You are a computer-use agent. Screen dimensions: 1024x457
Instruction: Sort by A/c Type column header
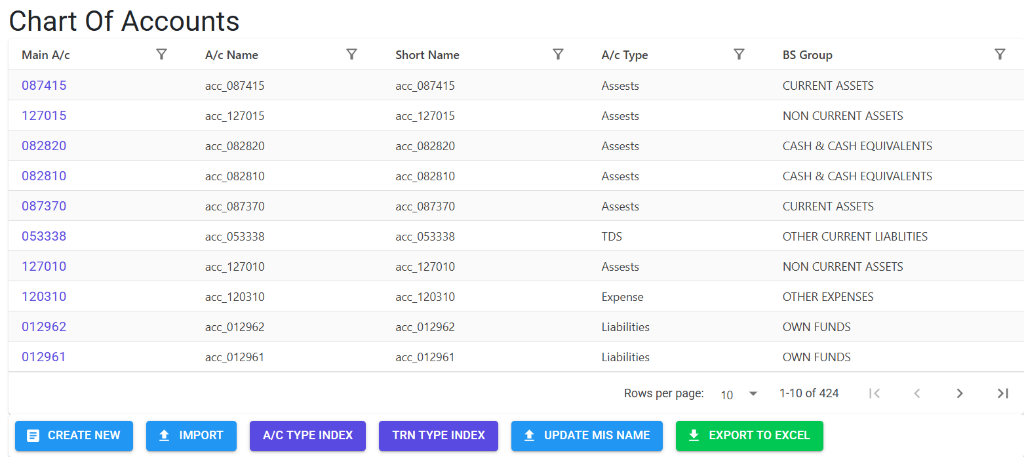[624, 55]
